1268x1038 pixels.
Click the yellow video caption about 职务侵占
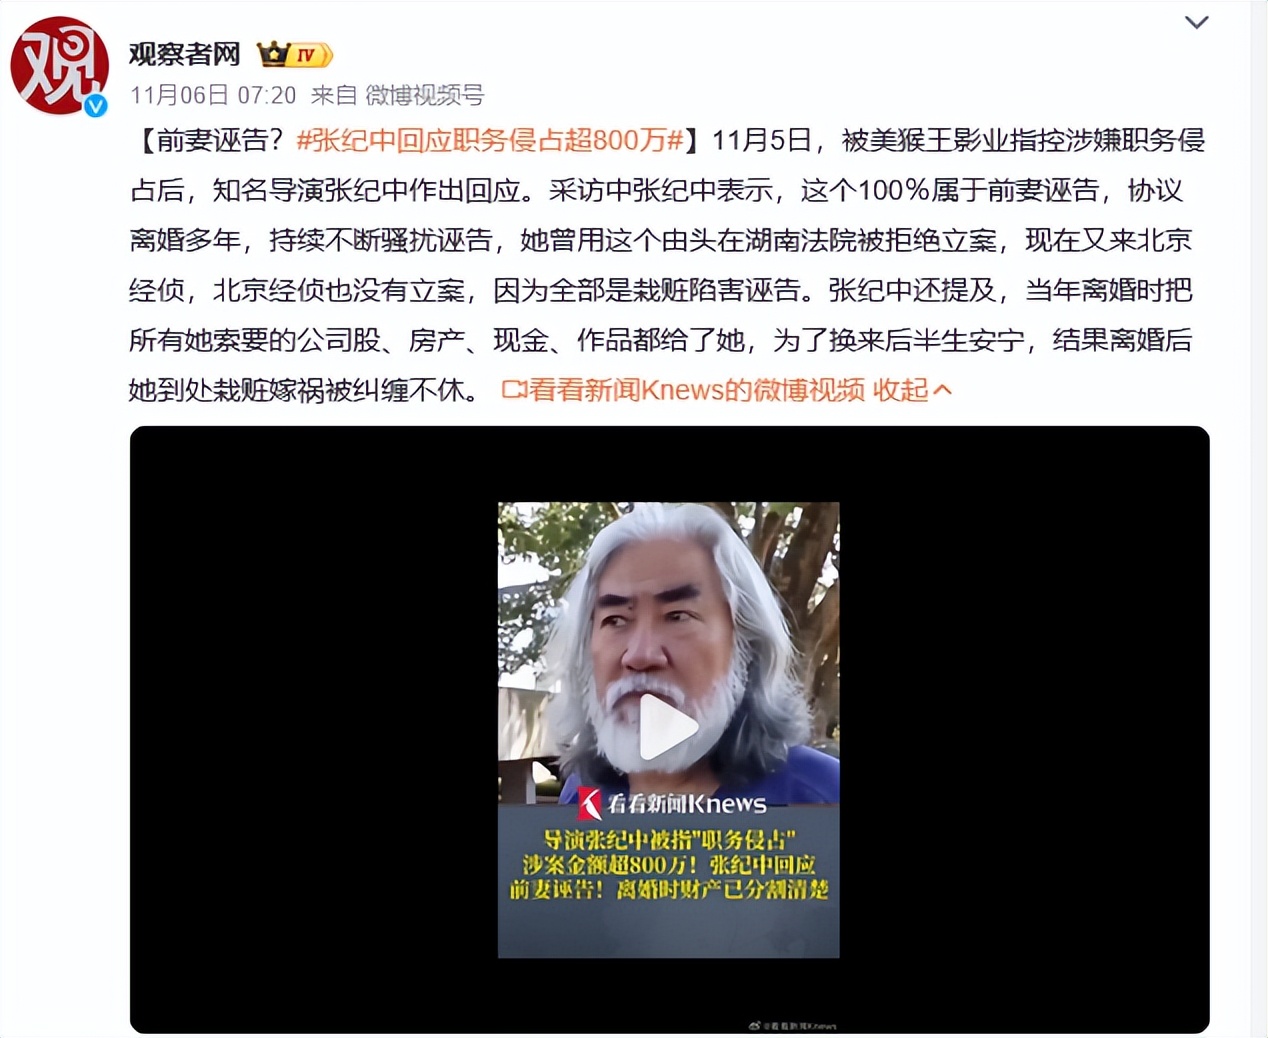click(669, 864)
